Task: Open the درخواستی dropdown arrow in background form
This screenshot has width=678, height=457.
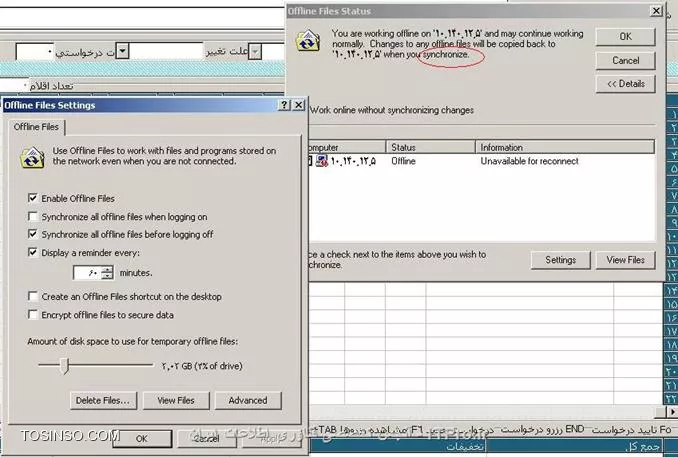Action: [x=123, y=51]
